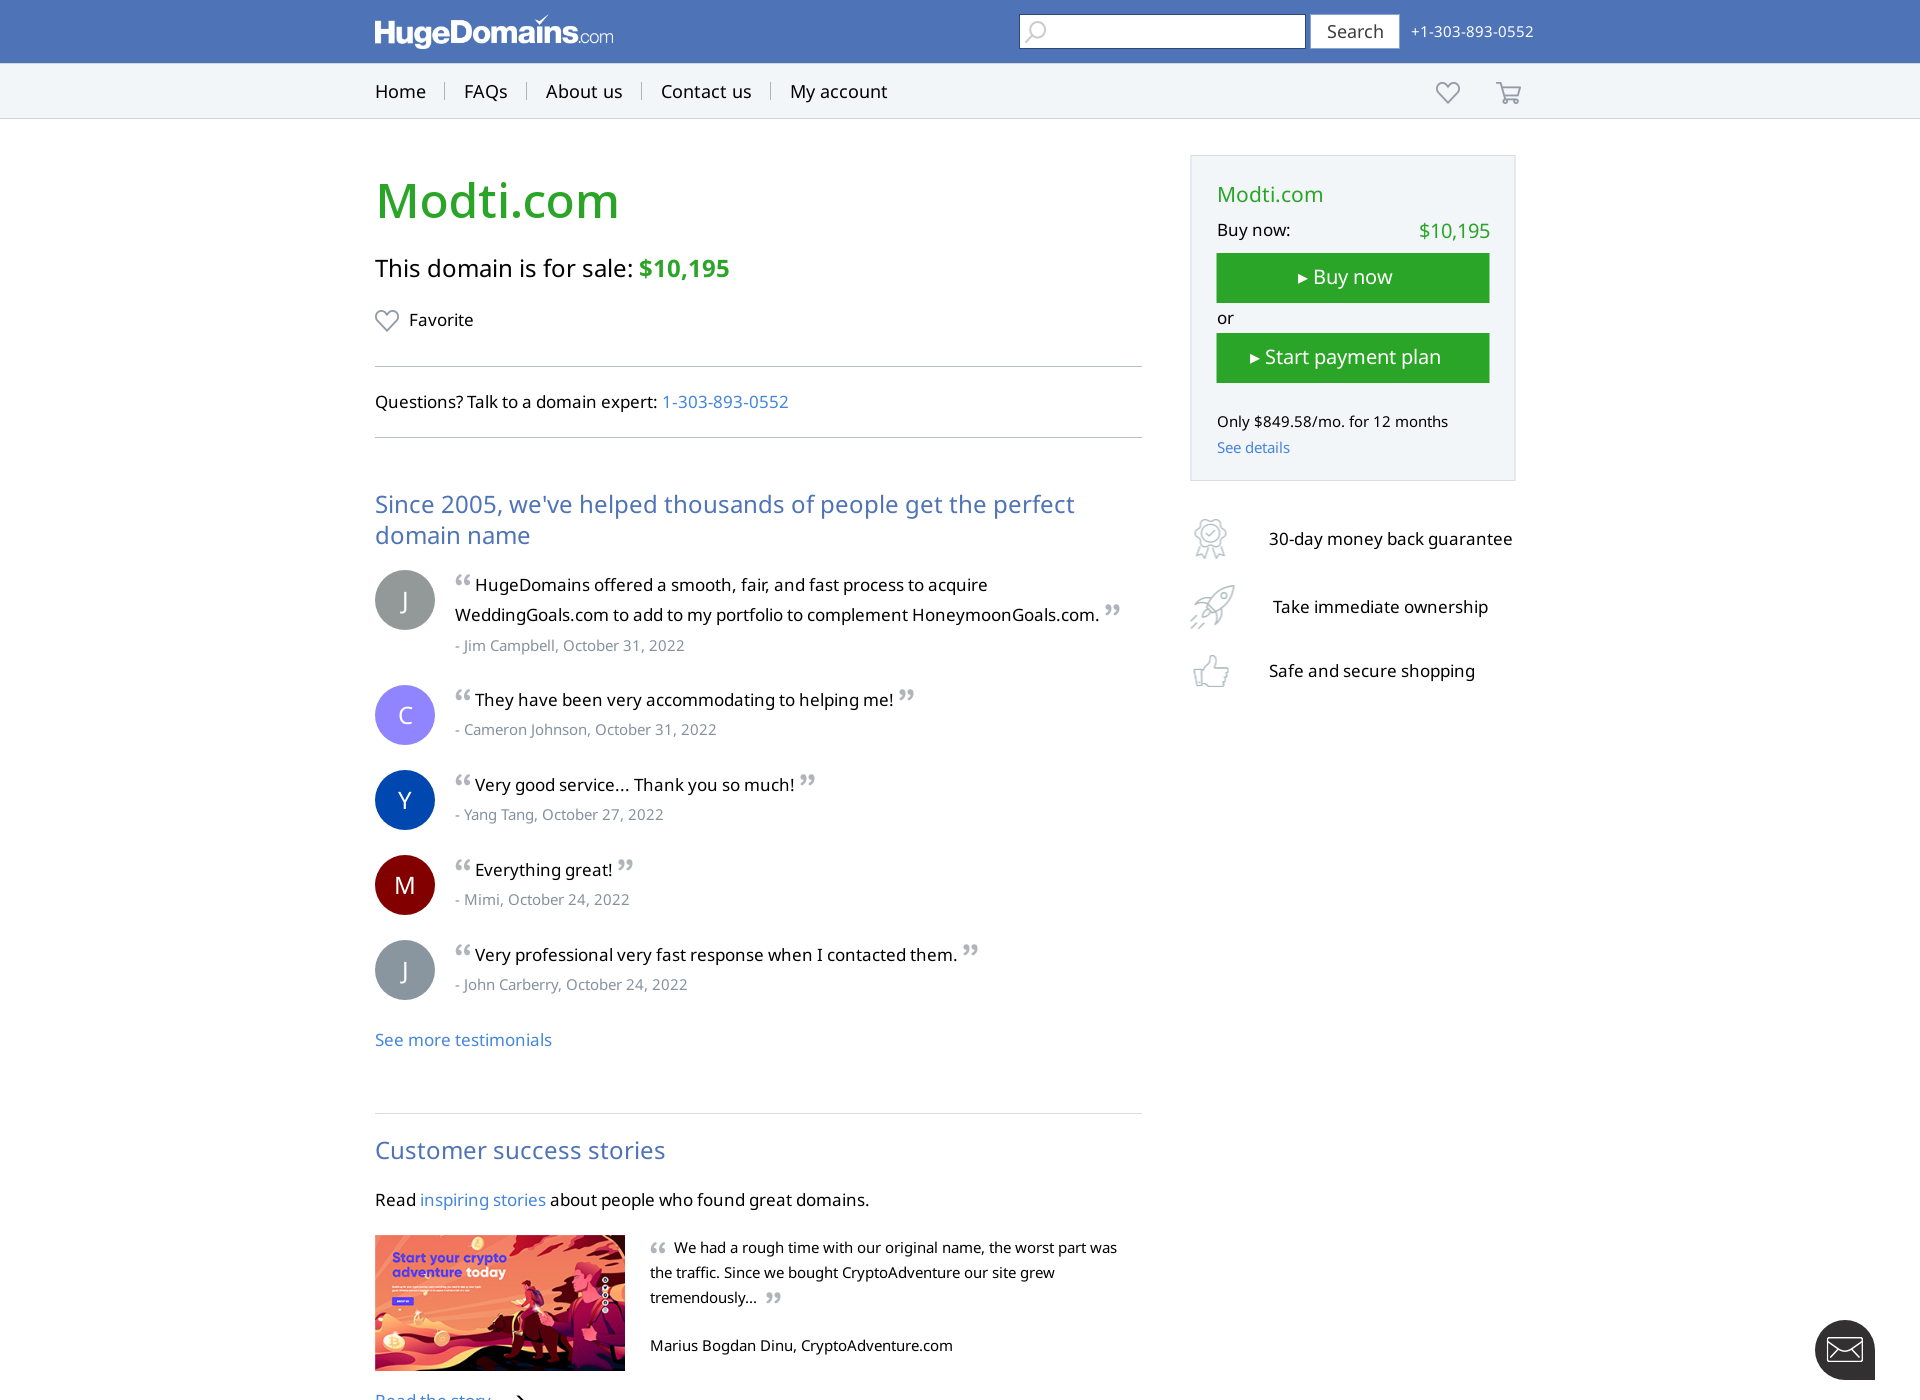This screenshot has width=1920, height=1400.
Task: Open the About us menu item
Action: 583,89
